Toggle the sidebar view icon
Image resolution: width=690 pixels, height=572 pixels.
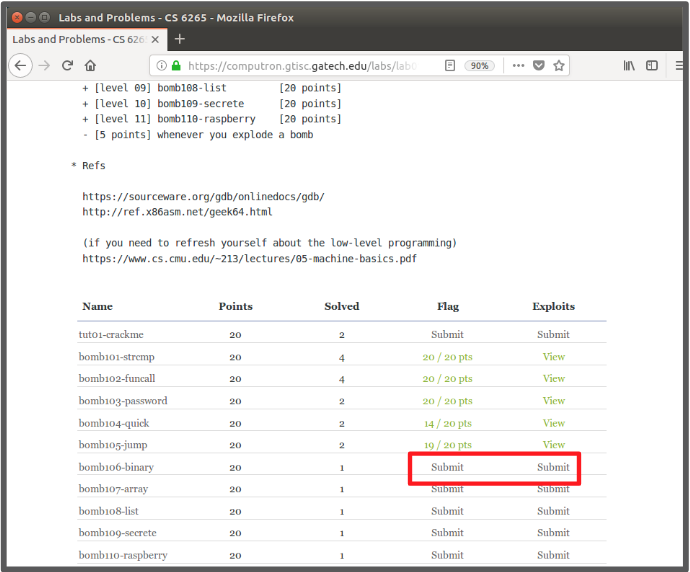(652, 66)
